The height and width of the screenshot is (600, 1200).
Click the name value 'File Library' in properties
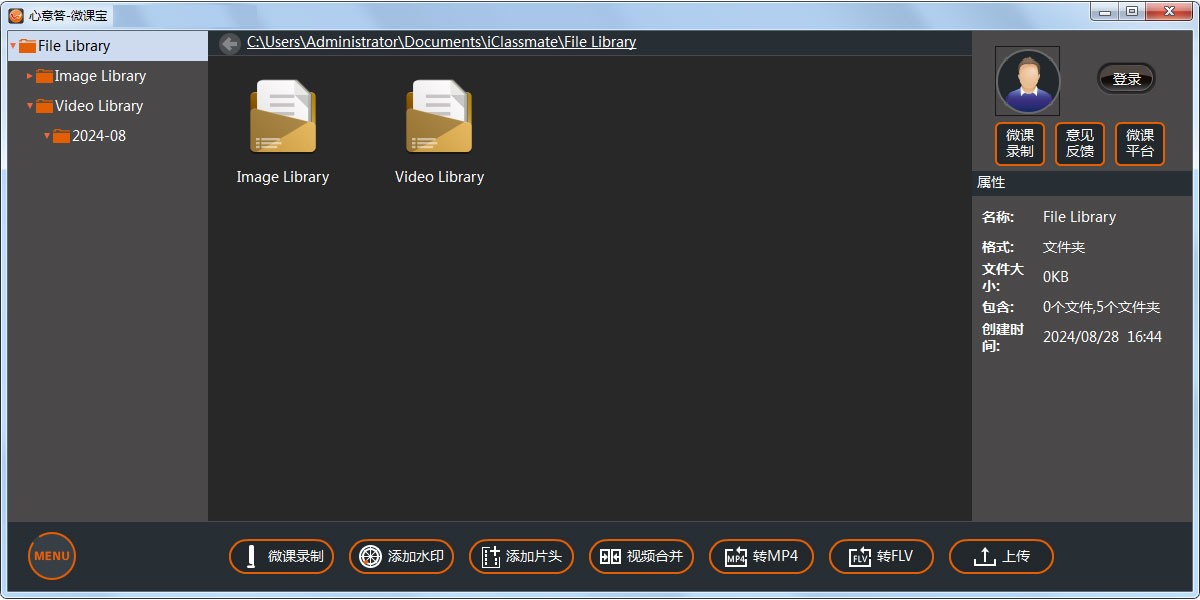[1079, 217]
